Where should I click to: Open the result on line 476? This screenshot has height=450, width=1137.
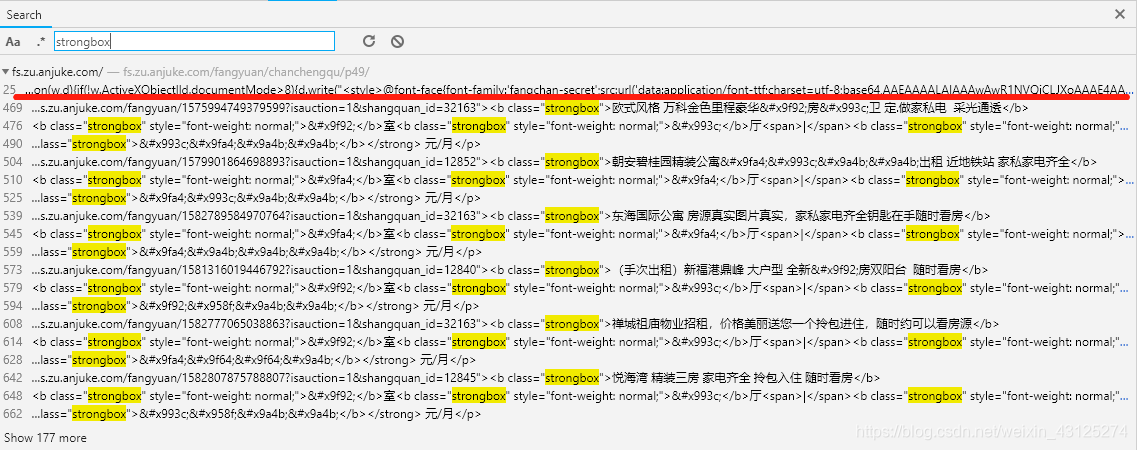[568, 126]
